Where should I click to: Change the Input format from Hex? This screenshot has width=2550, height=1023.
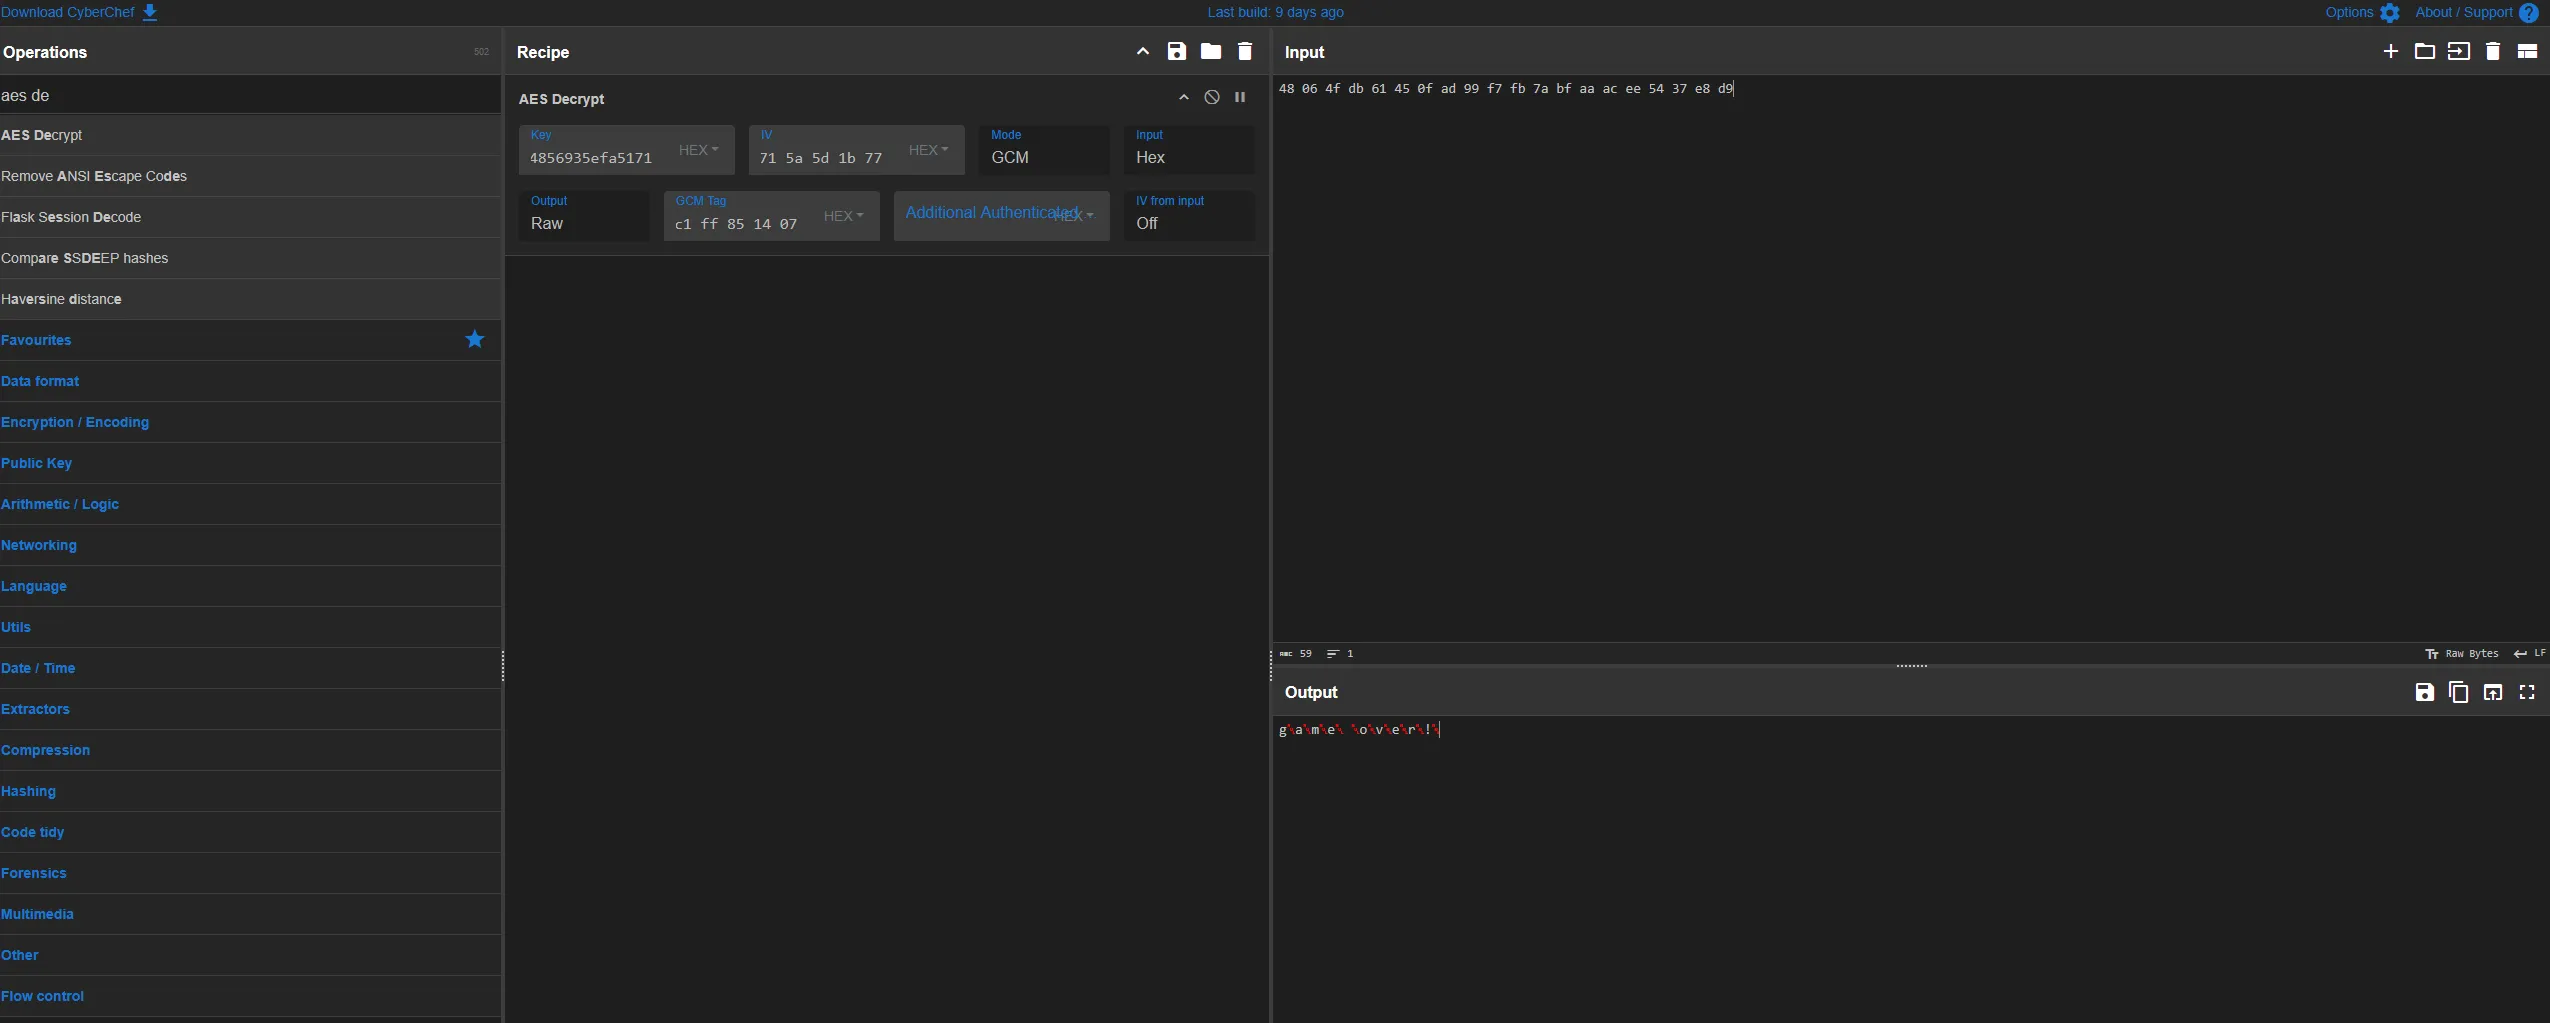click(1189, 150)
